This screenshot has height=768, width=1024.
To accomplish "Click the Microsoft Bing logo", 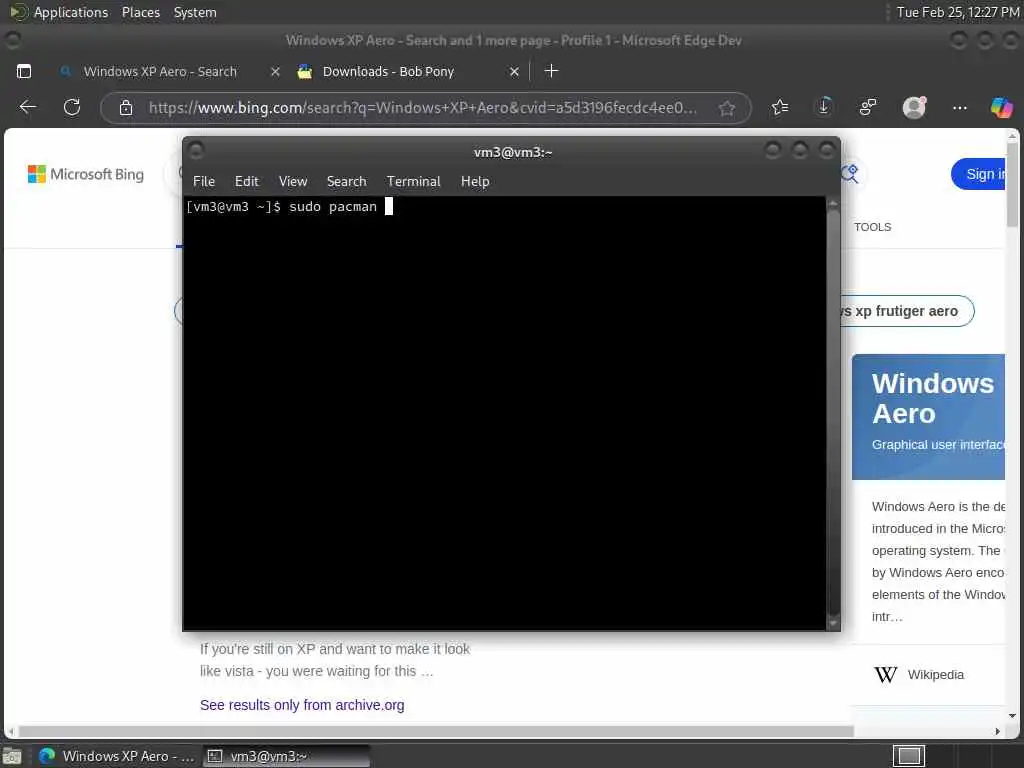I will coord(86,174).
